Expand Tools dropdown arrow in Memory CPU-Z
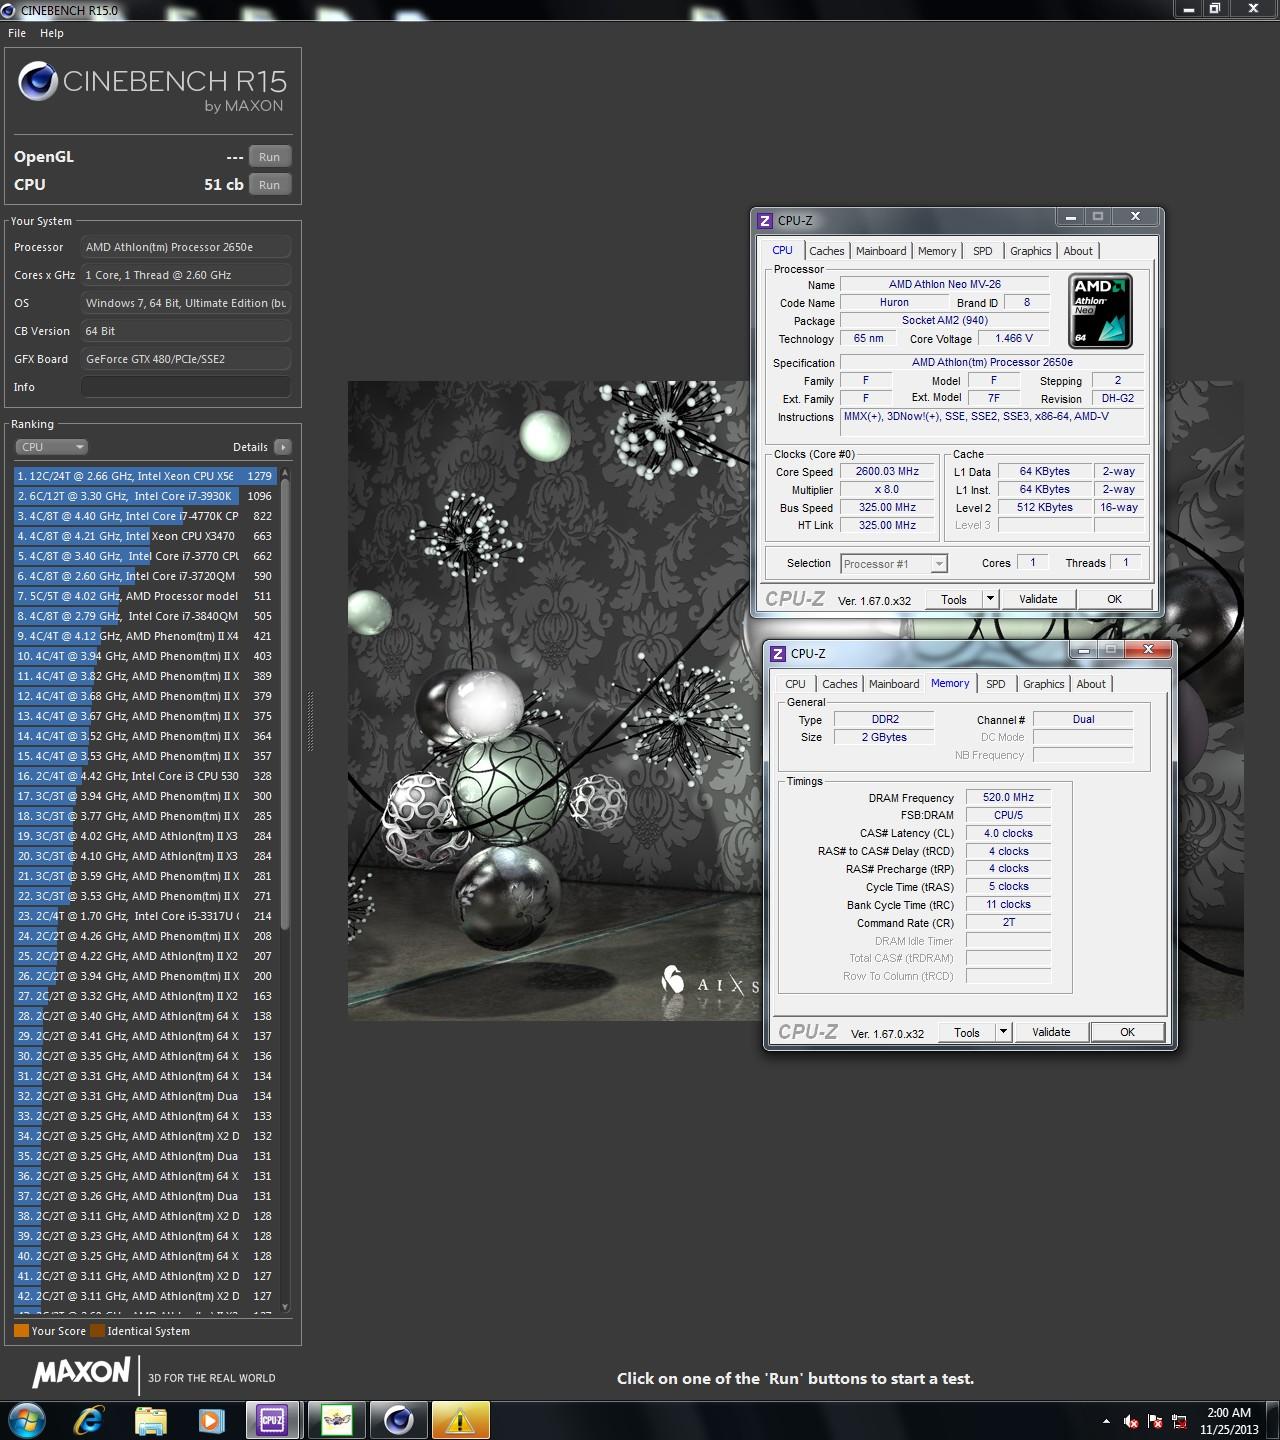Viewport: 1280px width, 1440px height. pos(1004,1032)
